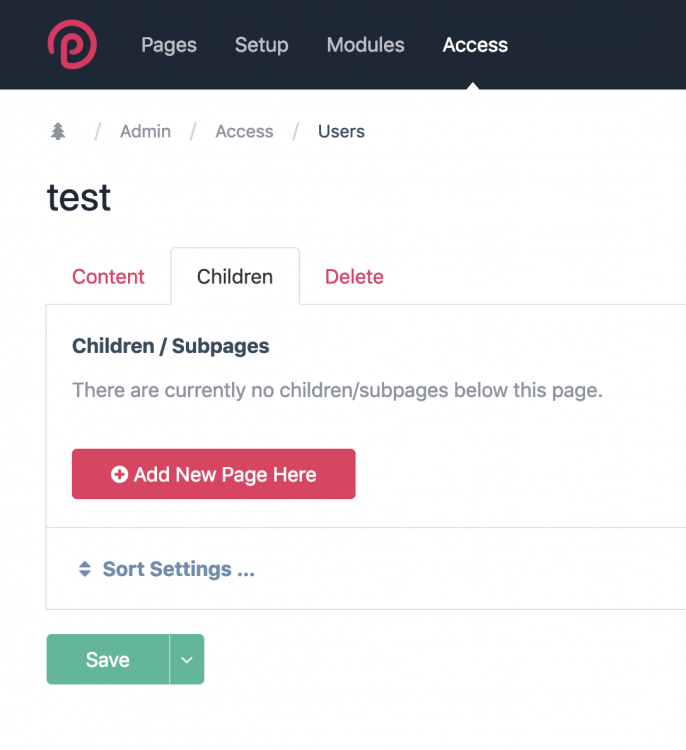This screenshot has width=686, height=750.
Task: Go to the Access breadcrumb link
Action: pos(244,131)
